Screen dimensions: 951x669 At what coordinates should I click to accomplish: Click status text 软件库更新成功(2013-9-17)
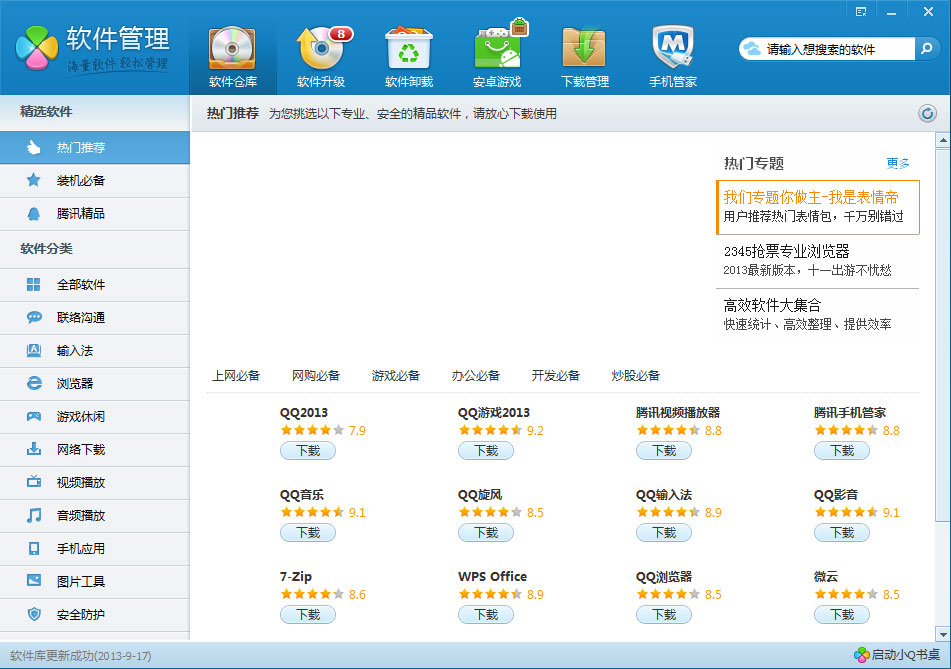[x=81, y=656]
